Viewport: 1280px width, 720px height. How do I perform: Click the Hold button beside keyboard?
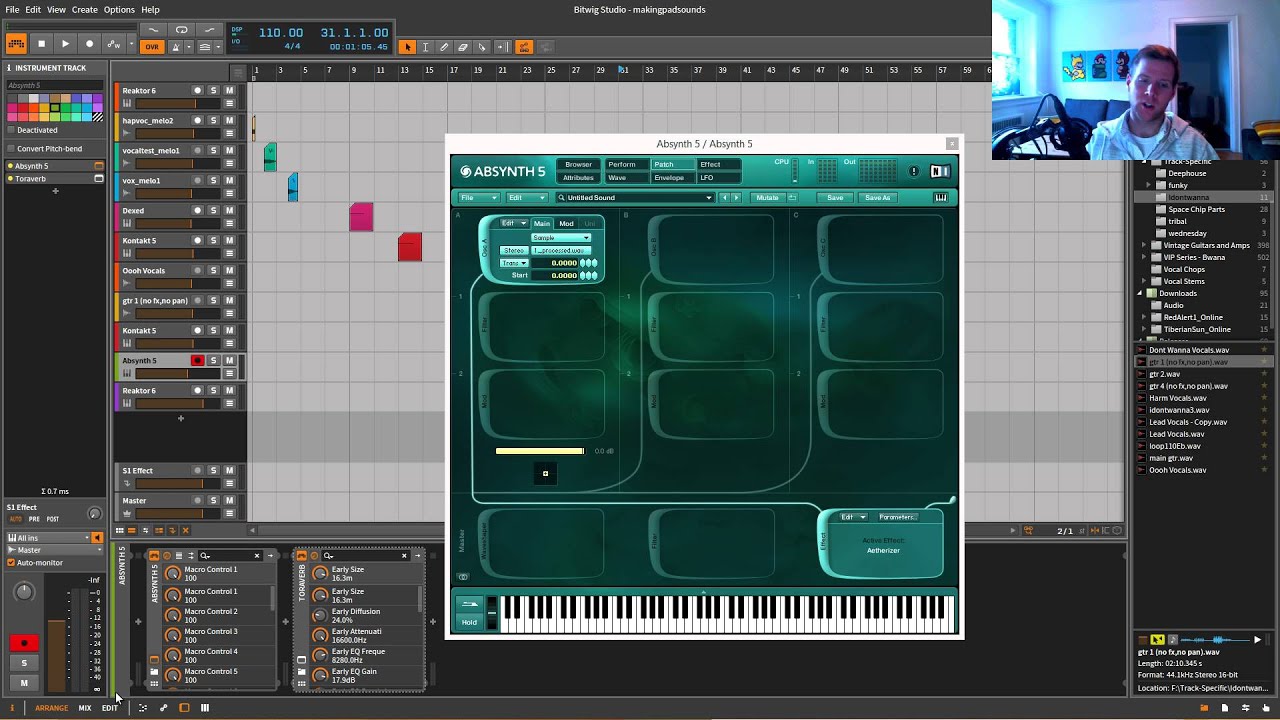click(469, 622)
